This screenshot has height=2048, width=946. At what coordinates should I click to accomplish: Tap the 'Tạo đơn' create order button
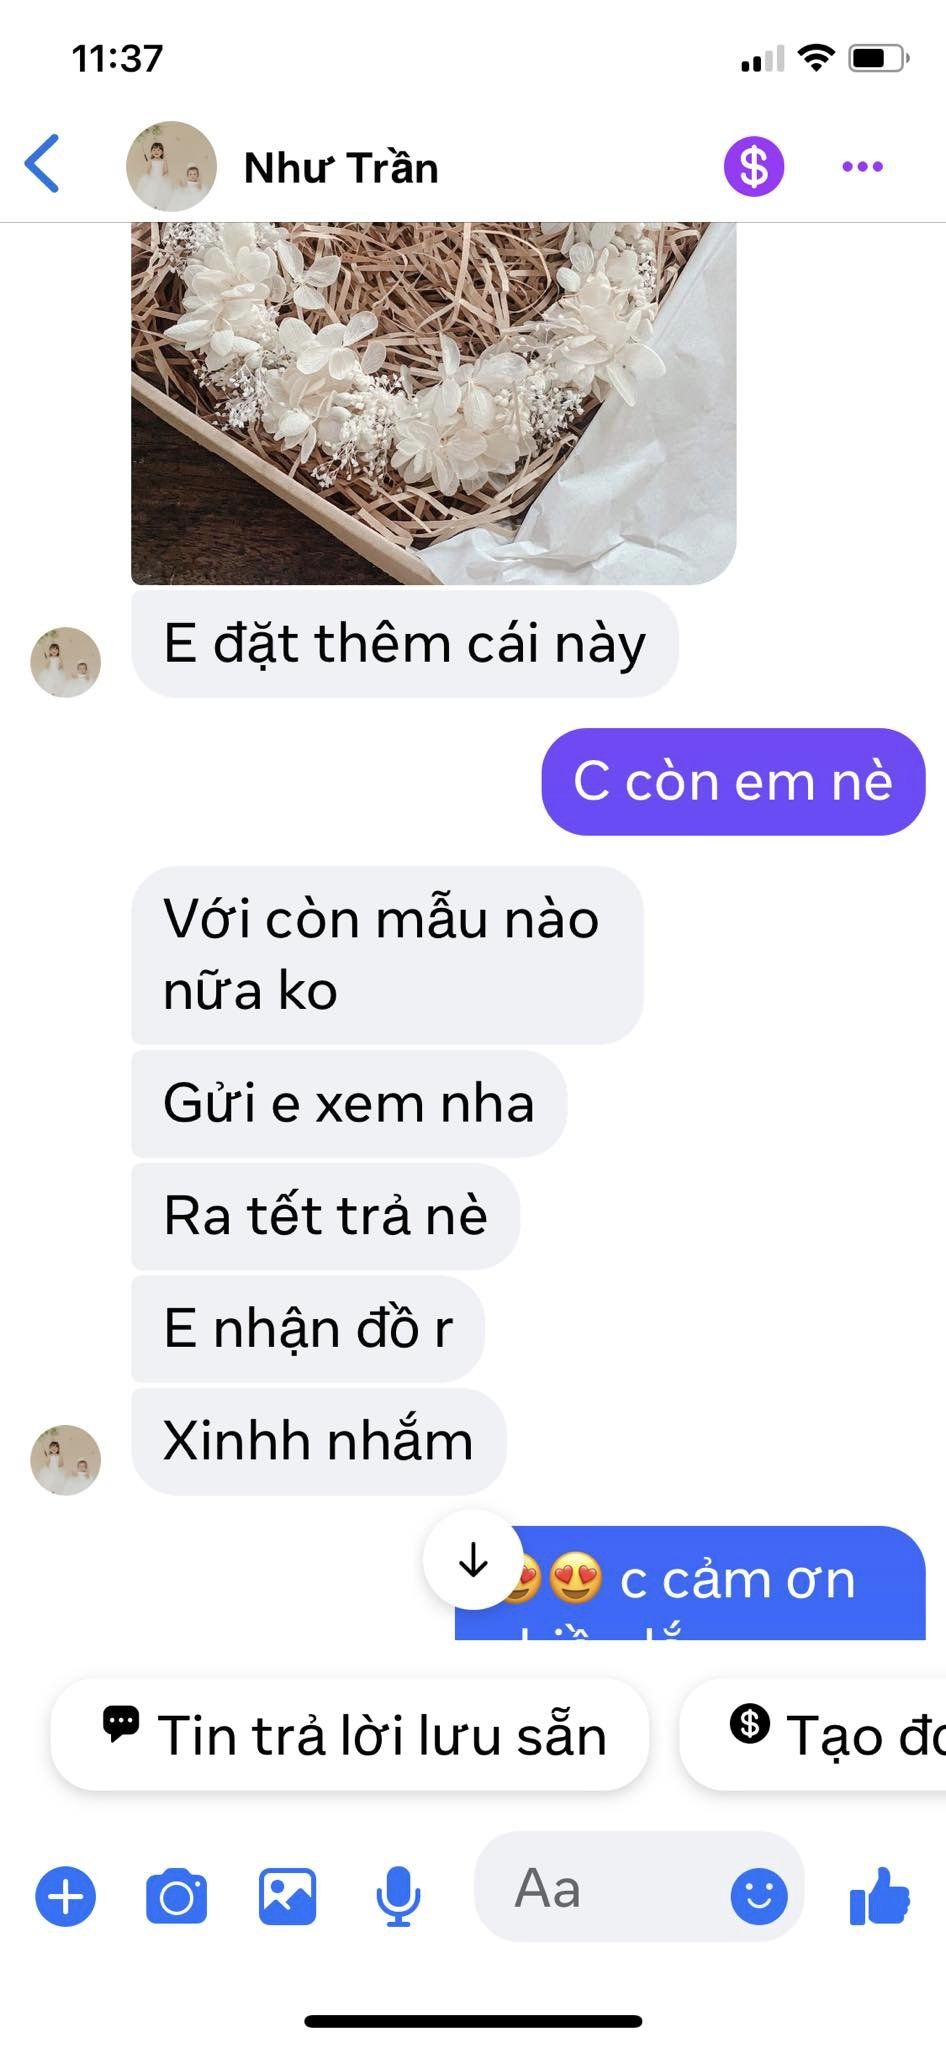(813, 1735)
